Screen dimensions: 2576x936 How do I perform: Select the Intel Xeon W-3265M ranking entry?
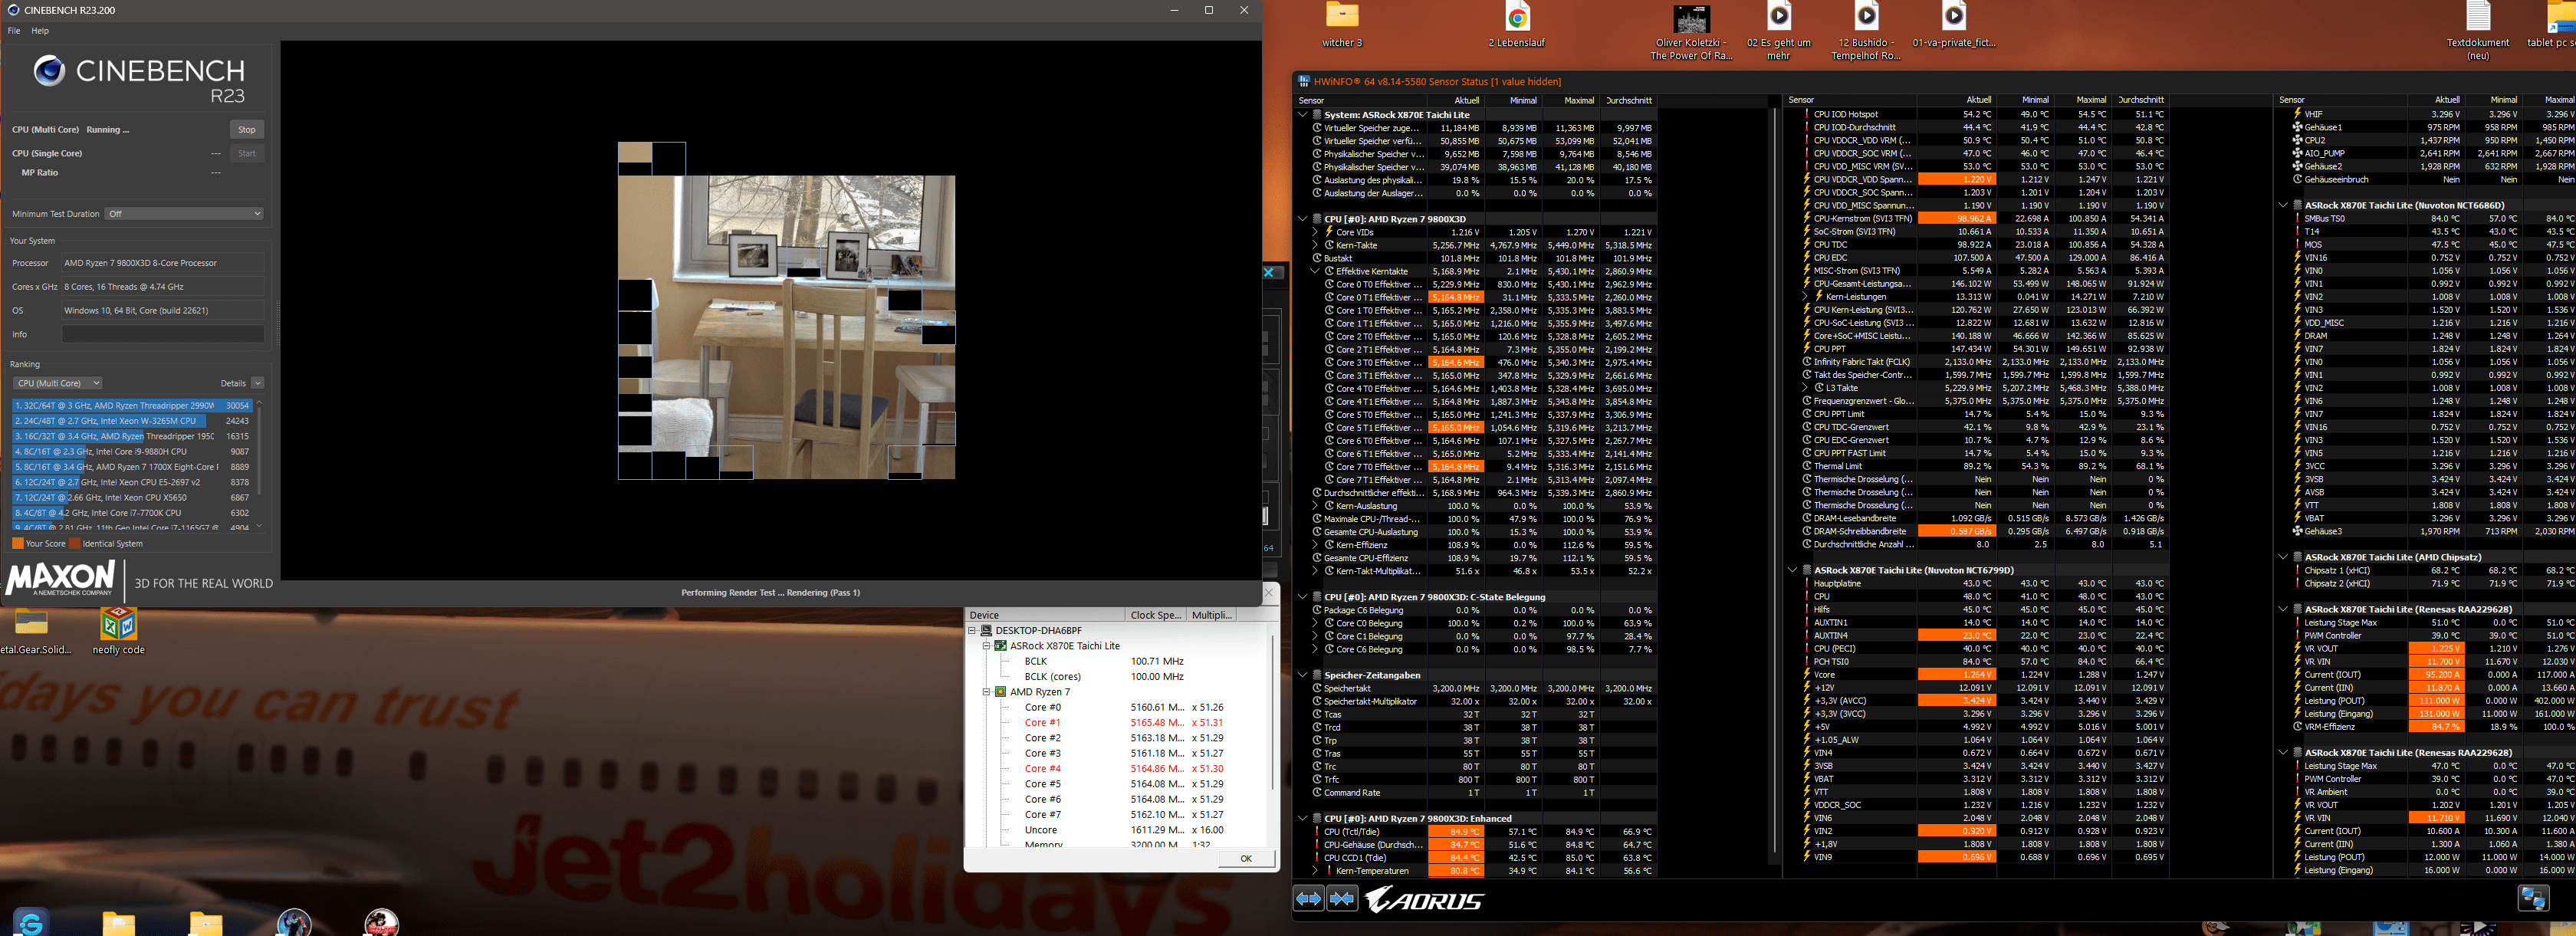click(132, 421)
